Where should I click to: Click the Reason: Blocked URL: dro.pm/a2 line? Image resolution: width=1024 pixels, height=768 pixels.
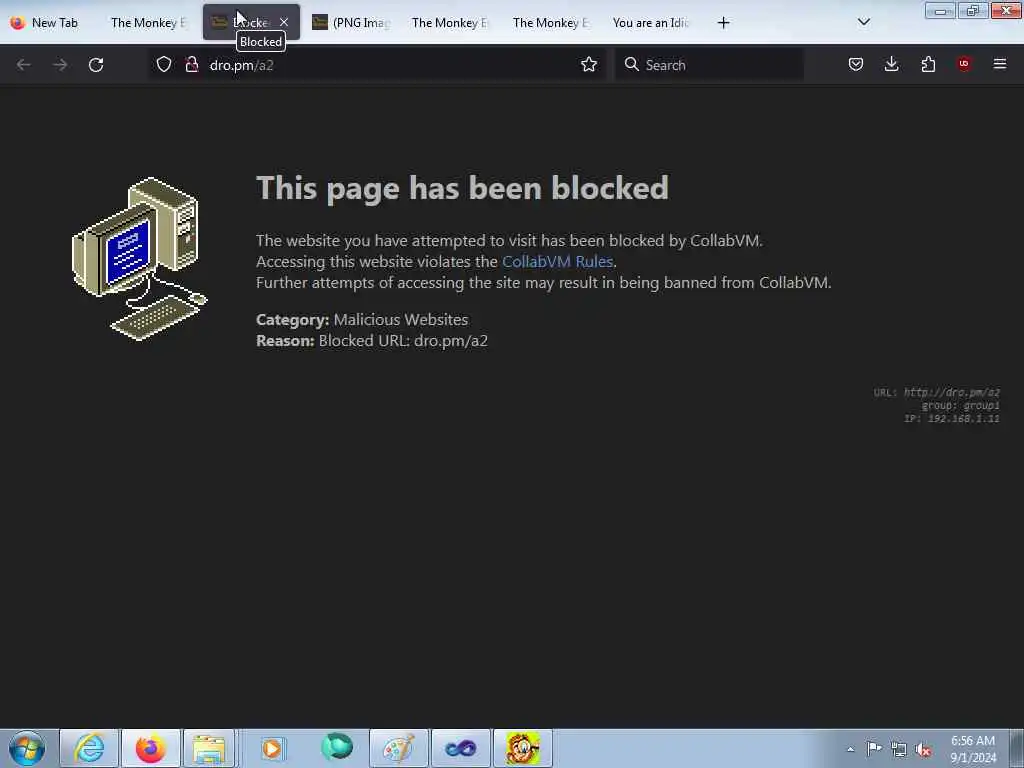[372, 340]
